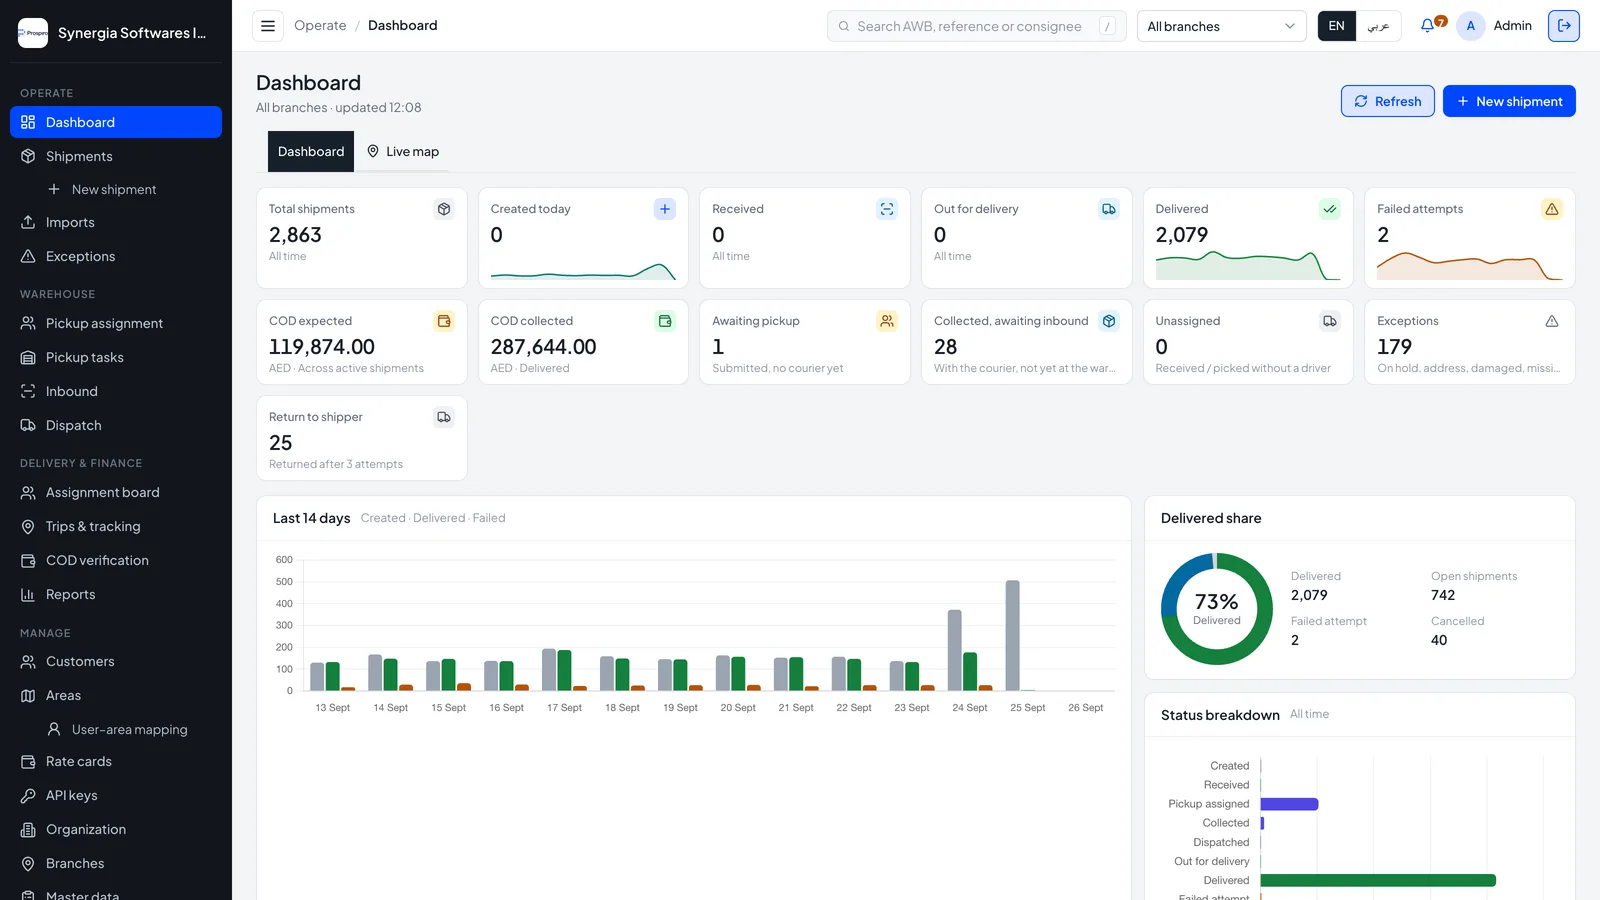Screen dimensions: 1600x900
Task: Open Organization in sidebar
Action: click(116, 829)
